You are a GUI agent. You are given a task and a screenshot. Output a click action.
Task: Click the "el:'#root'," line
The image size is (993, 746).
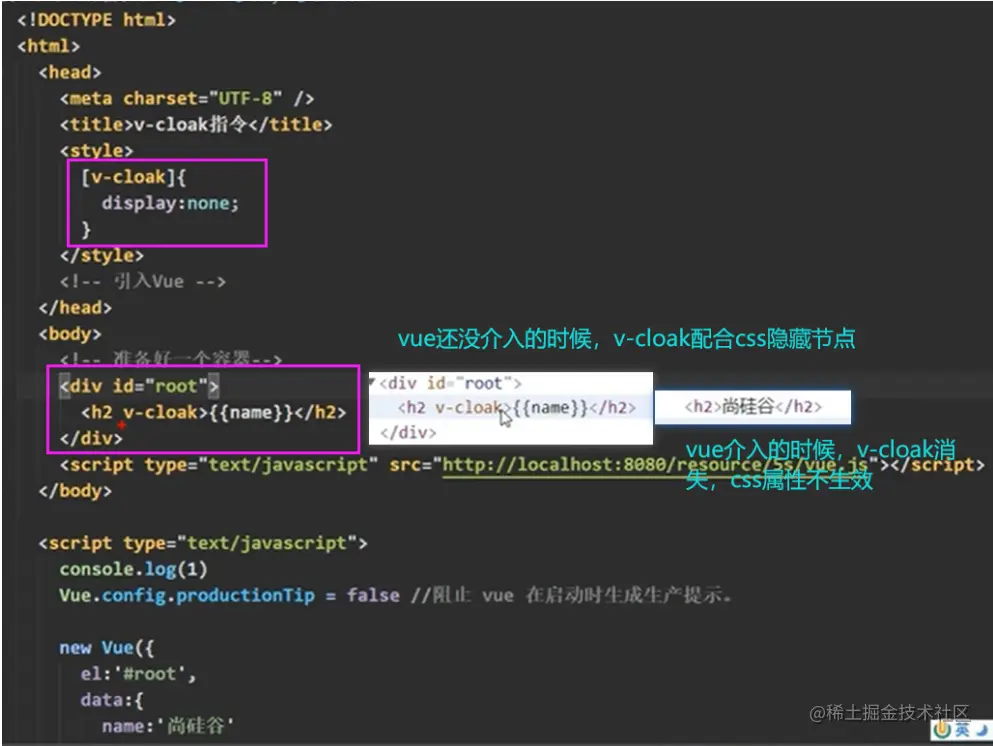138,674
